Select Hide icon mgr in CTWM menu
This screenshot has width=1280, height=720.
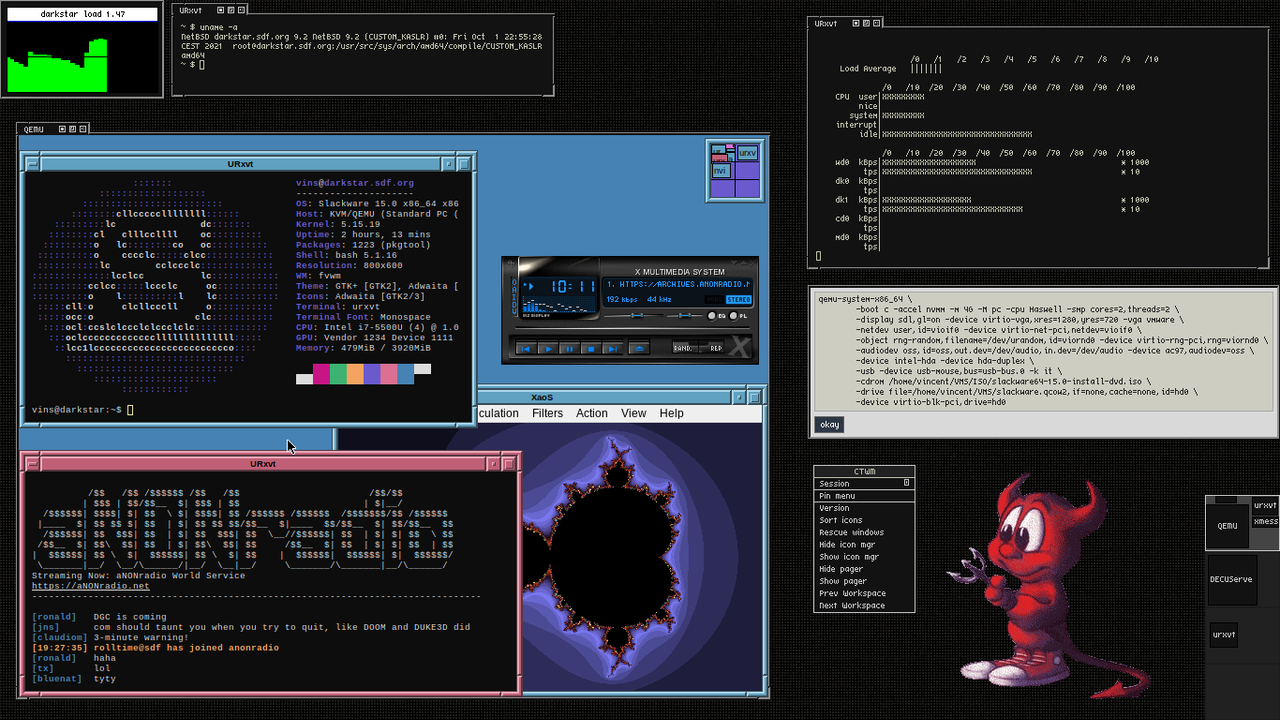point(864,544)
